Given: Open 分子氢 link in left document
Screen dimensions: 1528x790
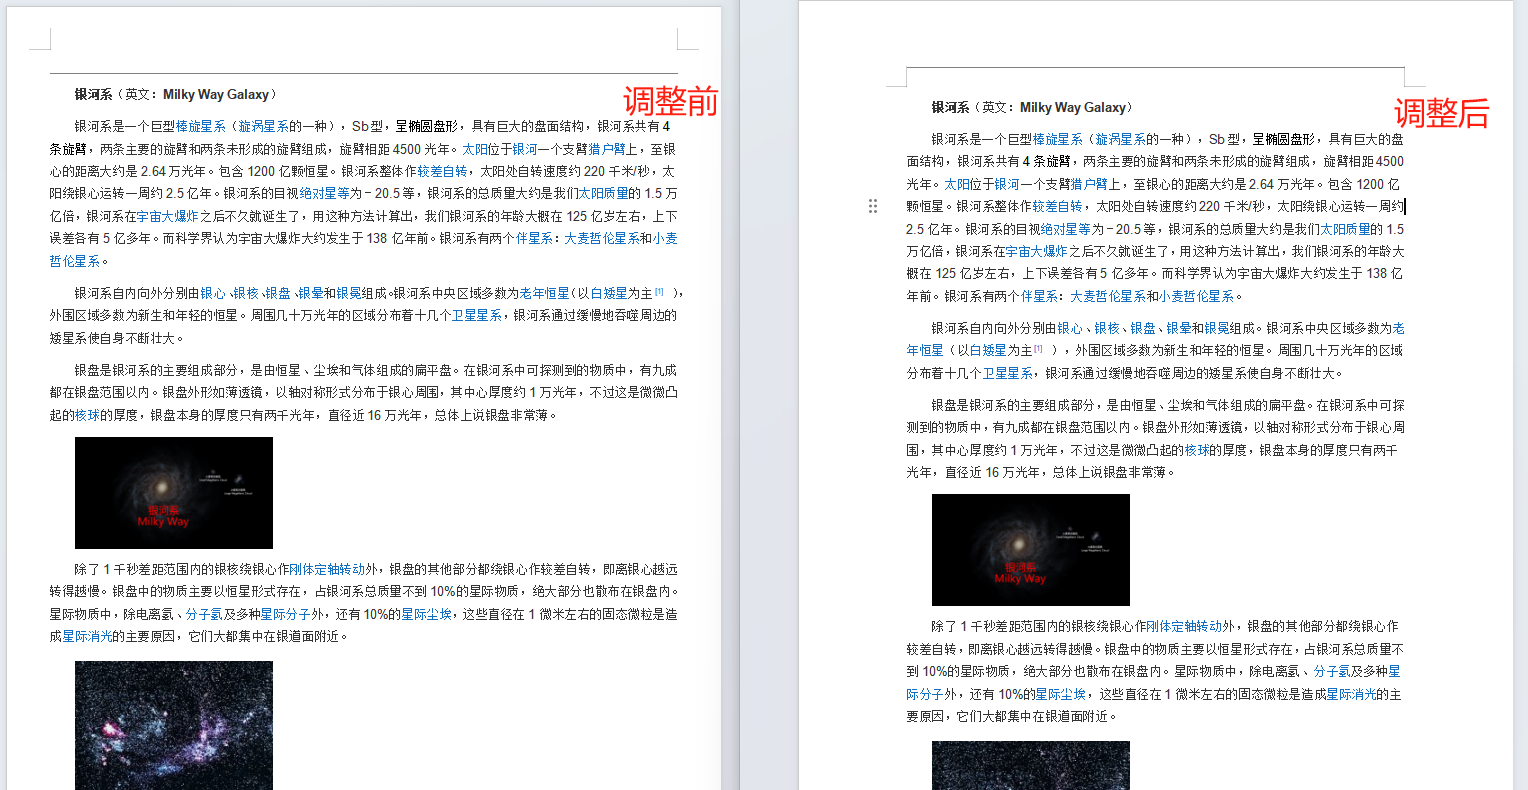Looking at the screenshot, I should [204, 614].
